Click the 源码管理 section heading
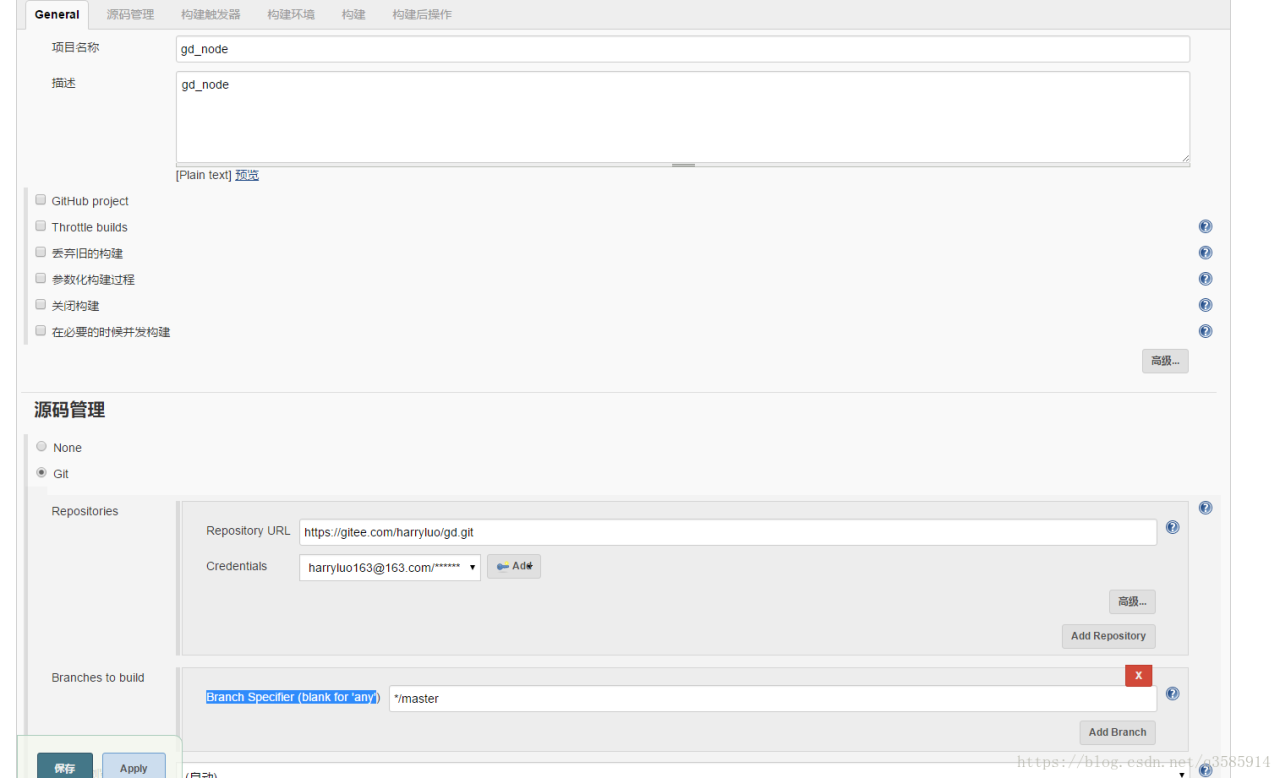The image size is (1280, 778). click(69, 410)
